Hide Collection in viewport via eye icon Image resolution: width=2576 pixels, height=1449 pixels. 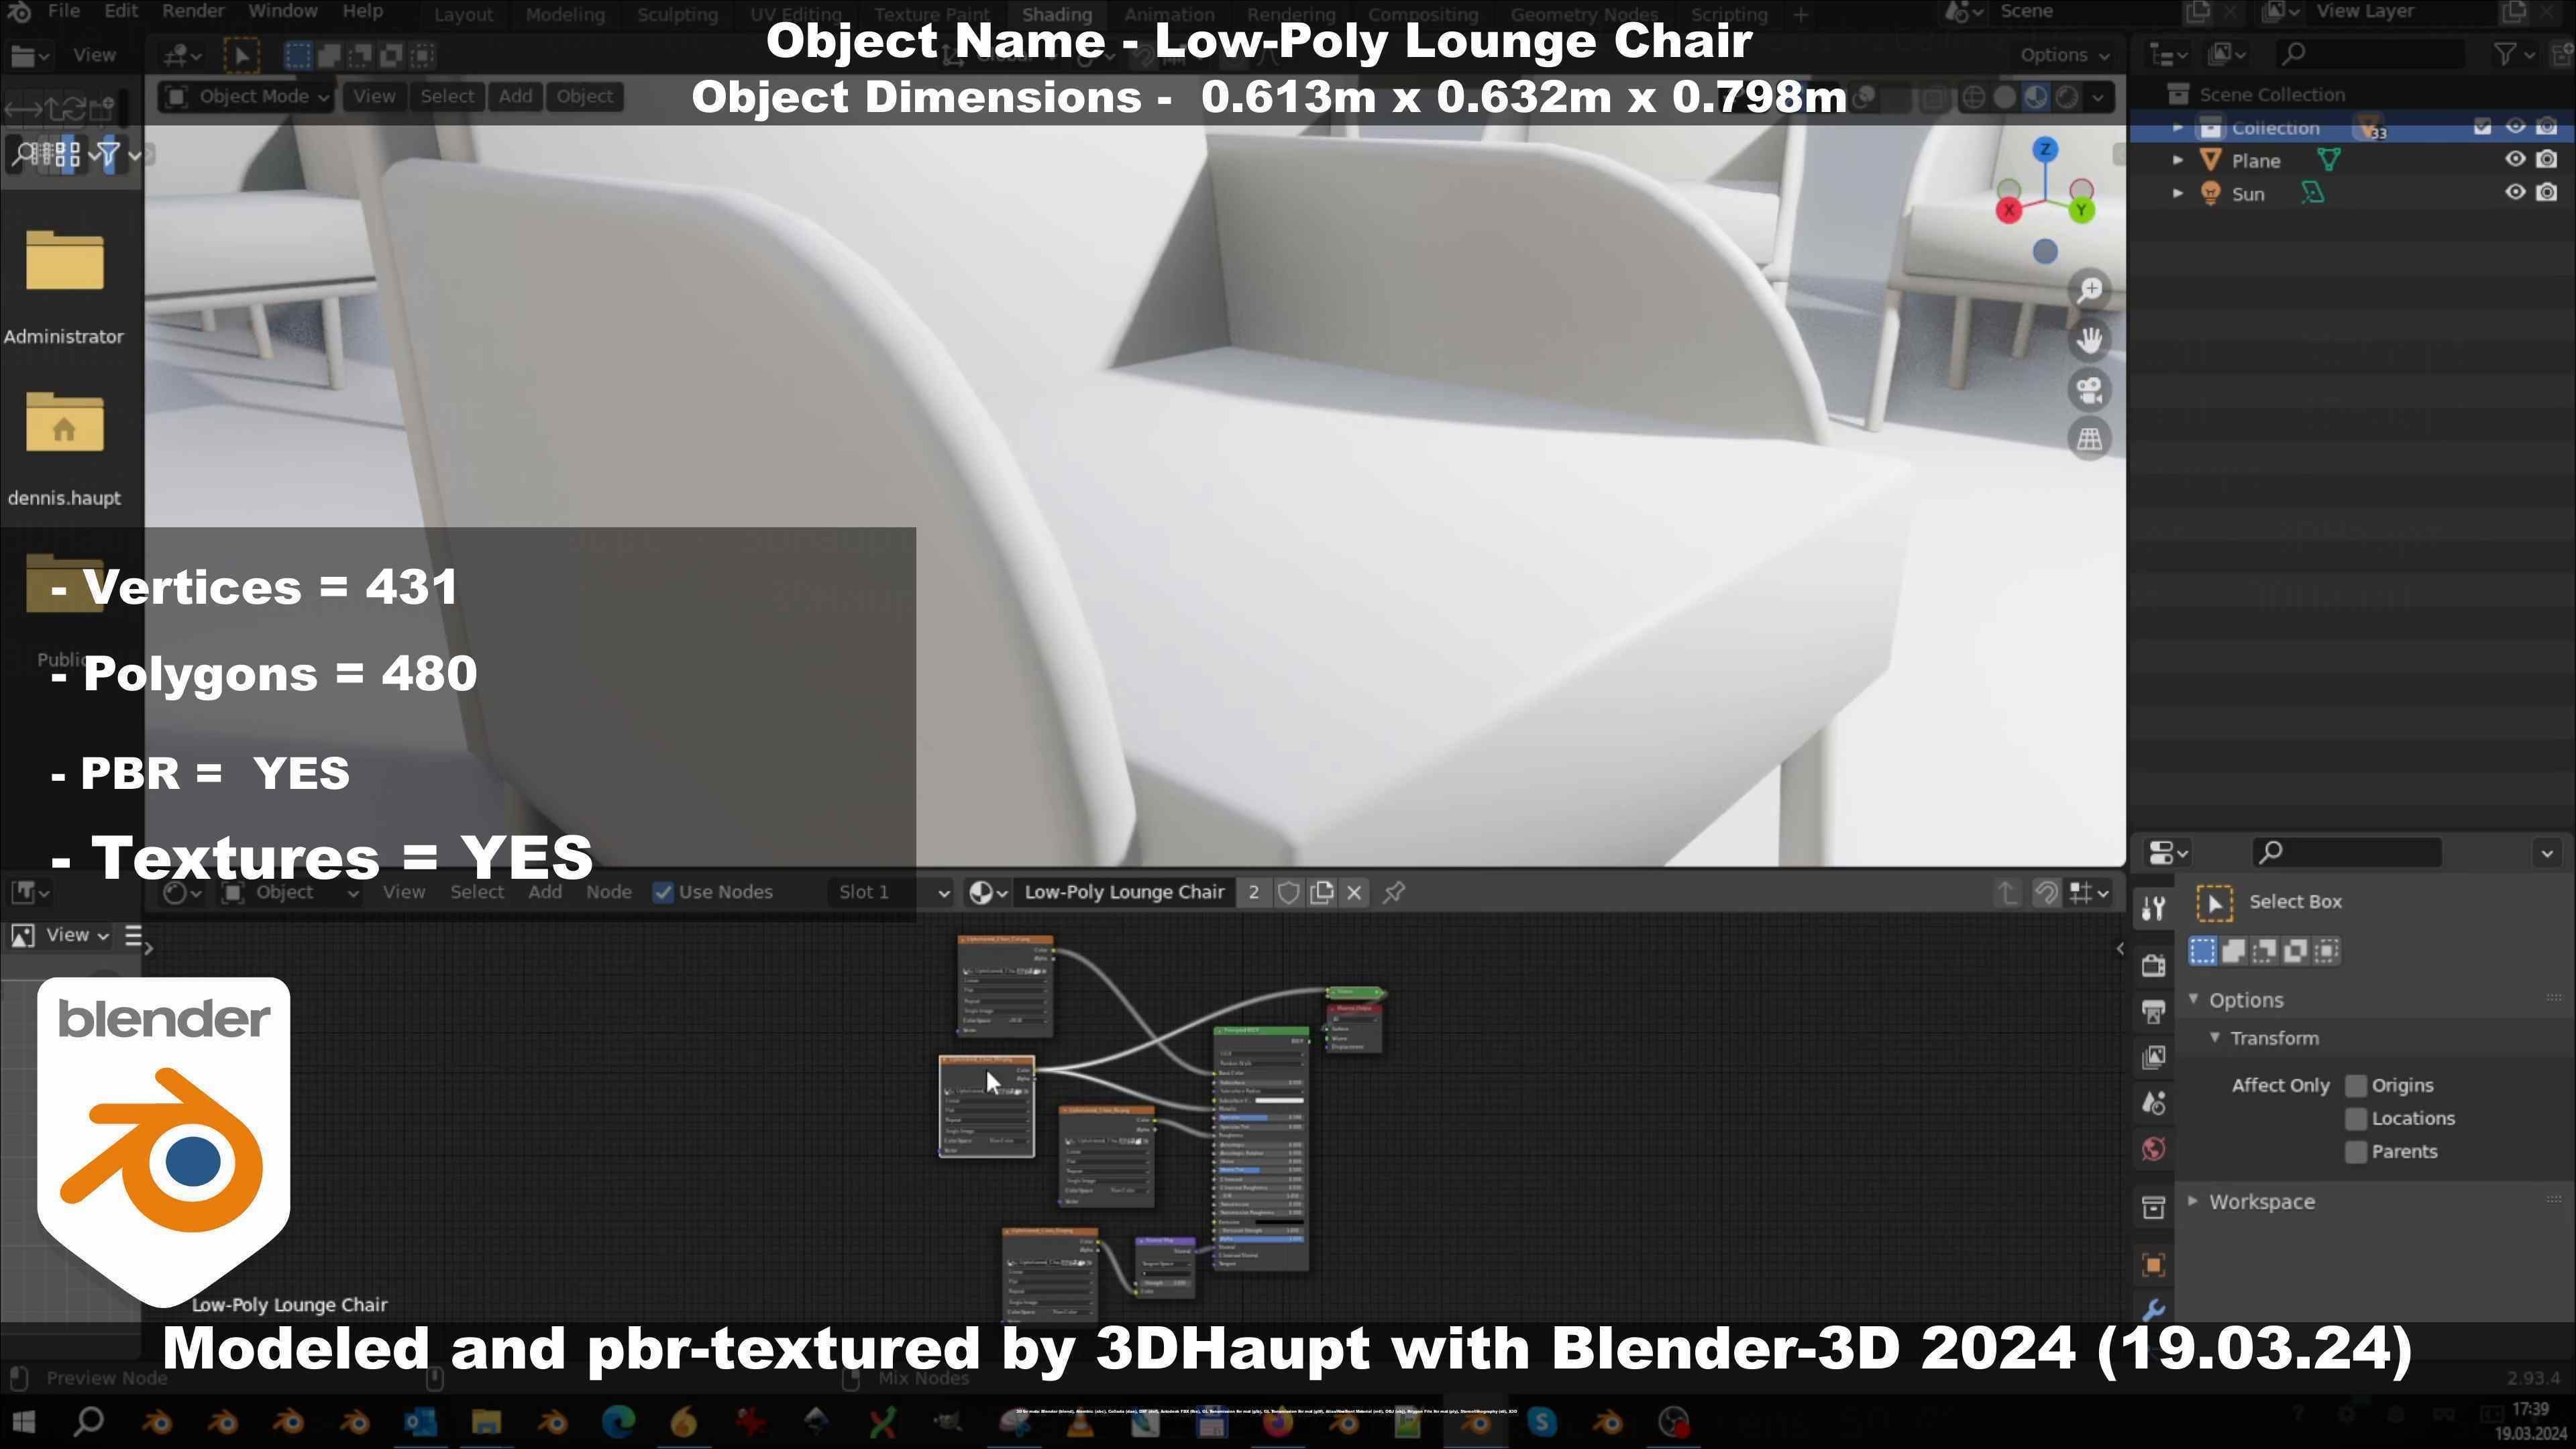(x=2514, y=127)
